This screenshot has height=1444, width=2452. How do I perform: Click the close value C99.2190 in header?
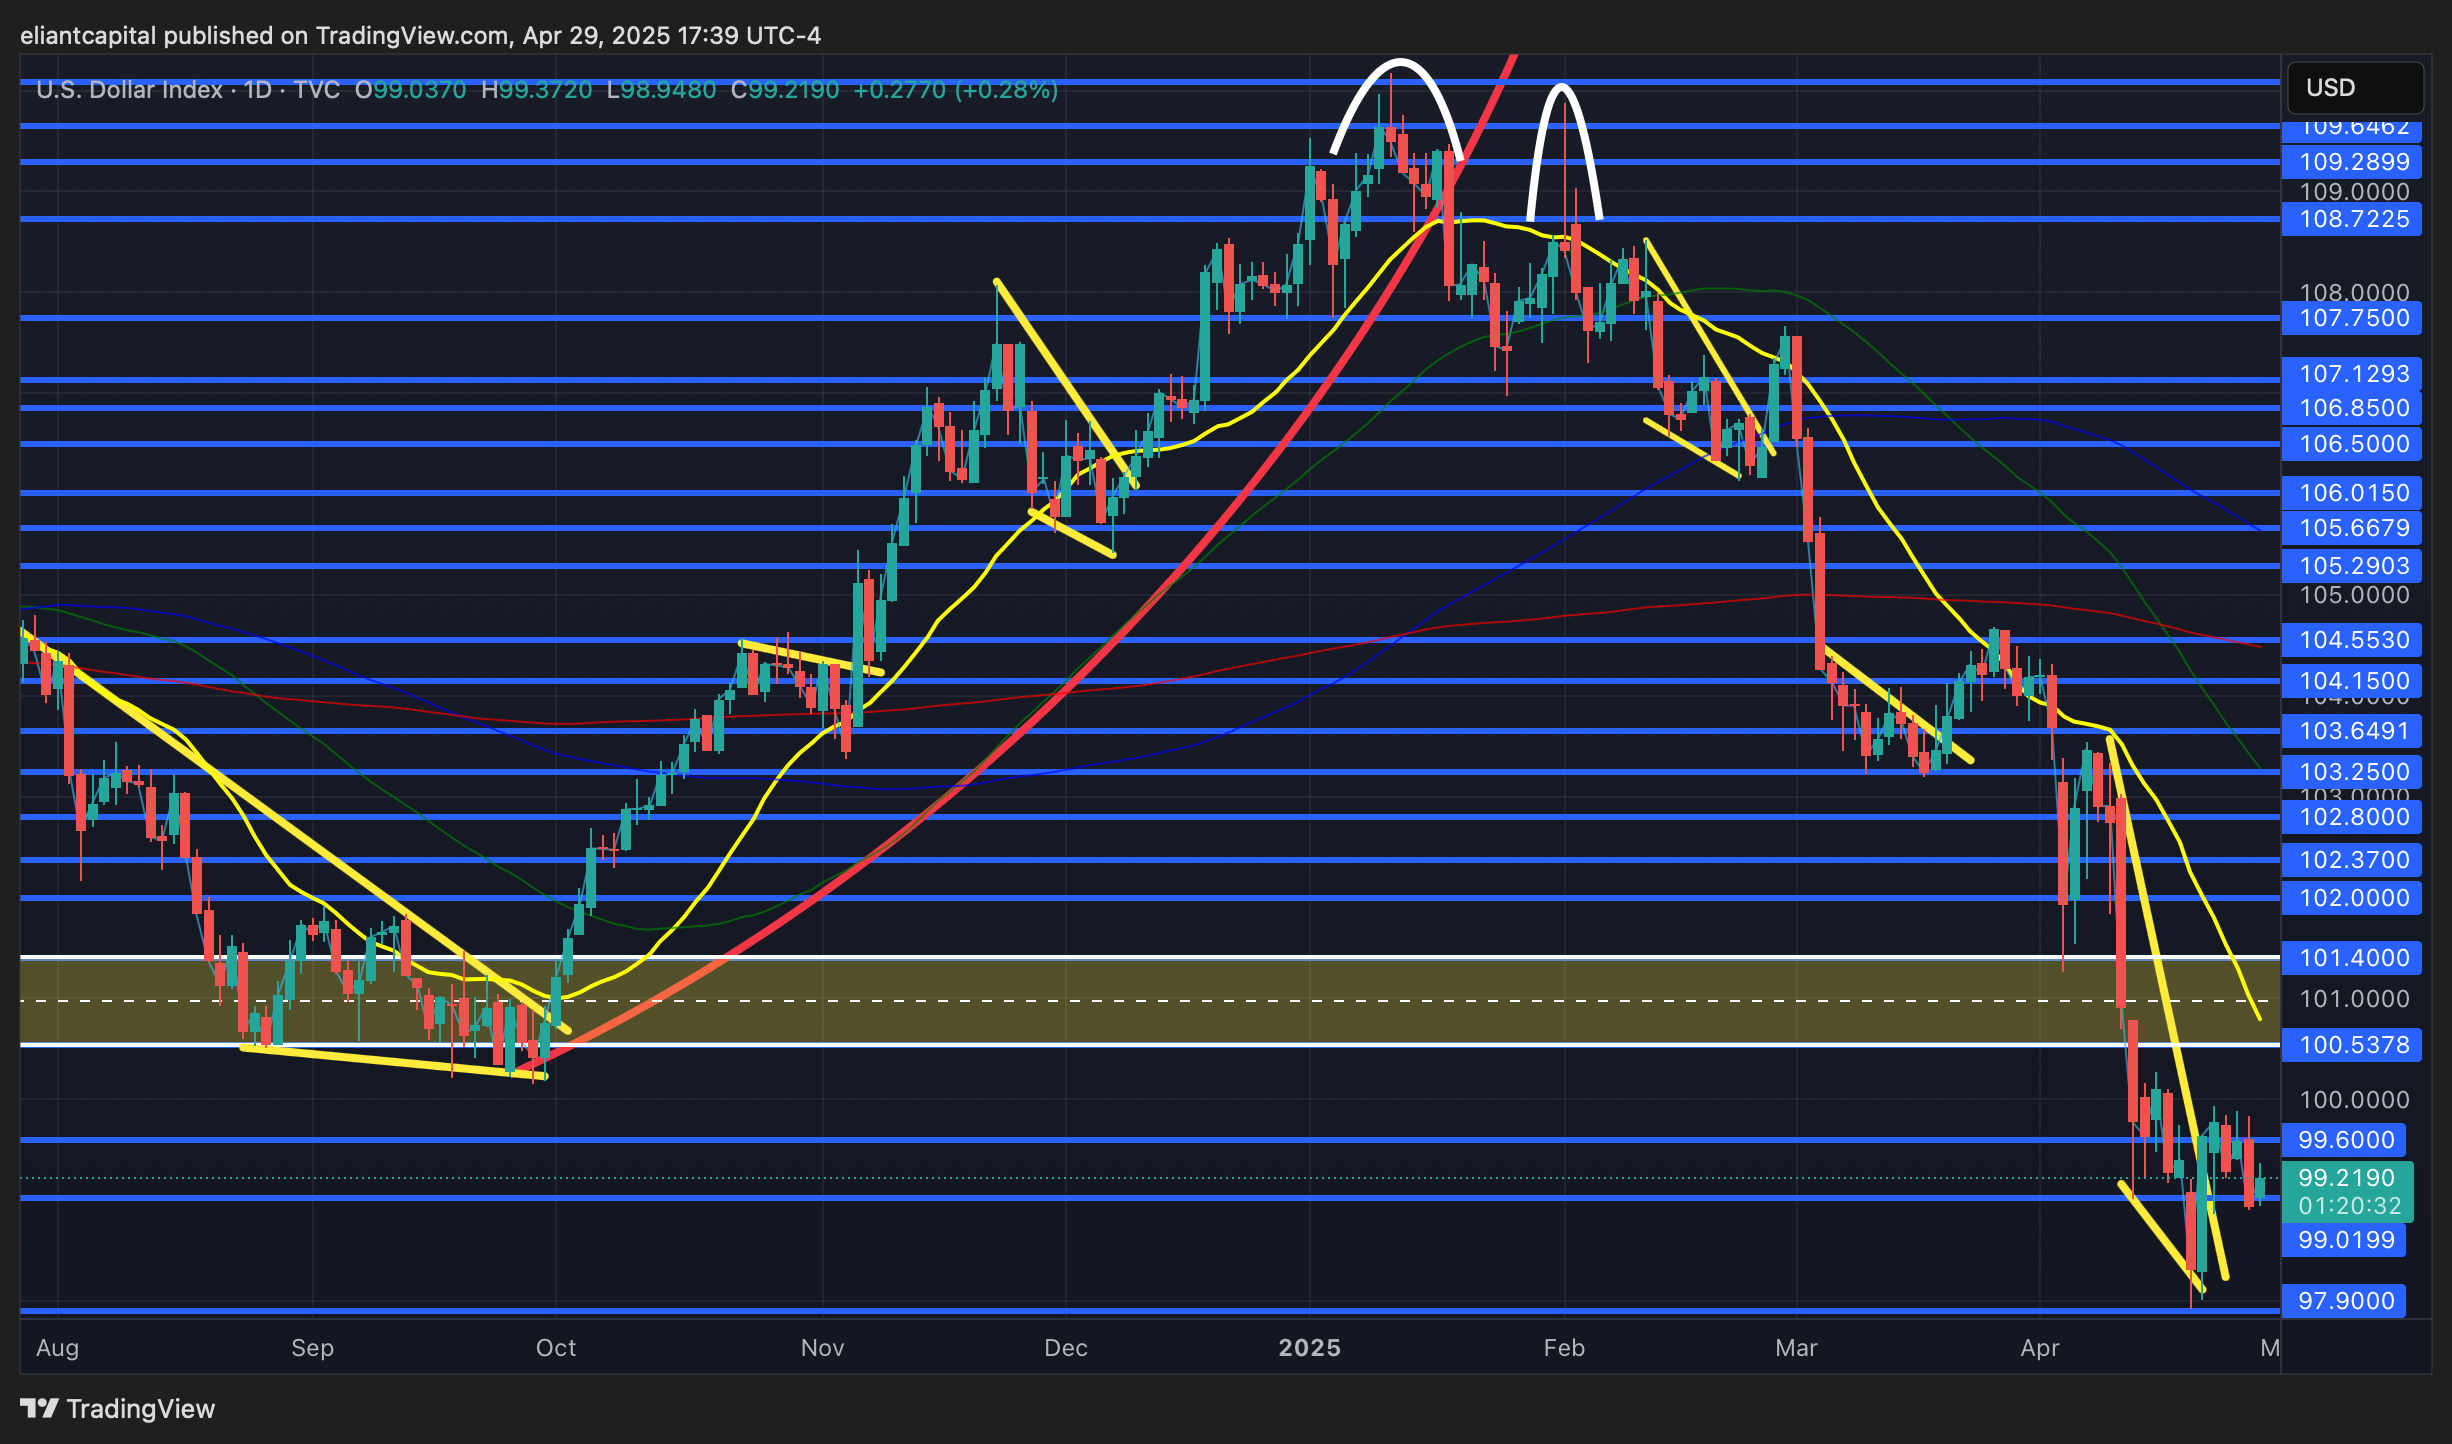[x=784, y=90]
